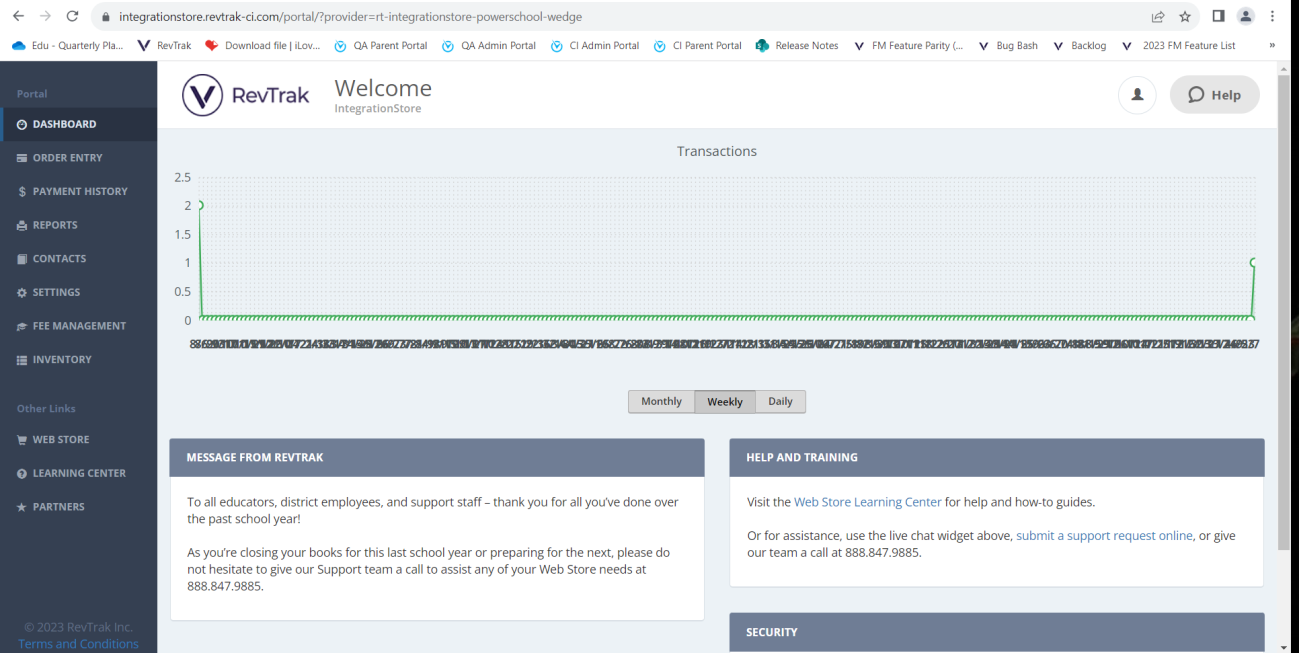This screenshot has width=1299, height=653.
Task: Open Fee Management sidebar item
Action: 79,326
